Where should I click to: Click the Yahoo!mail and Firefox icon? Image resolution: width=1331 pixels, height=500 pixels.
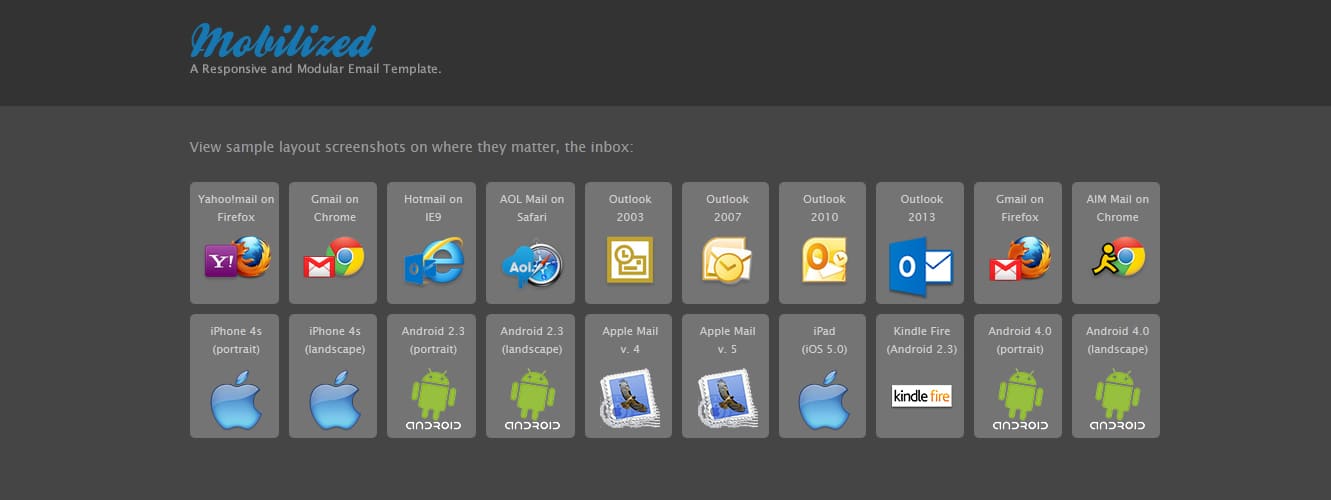pos(237,260)
